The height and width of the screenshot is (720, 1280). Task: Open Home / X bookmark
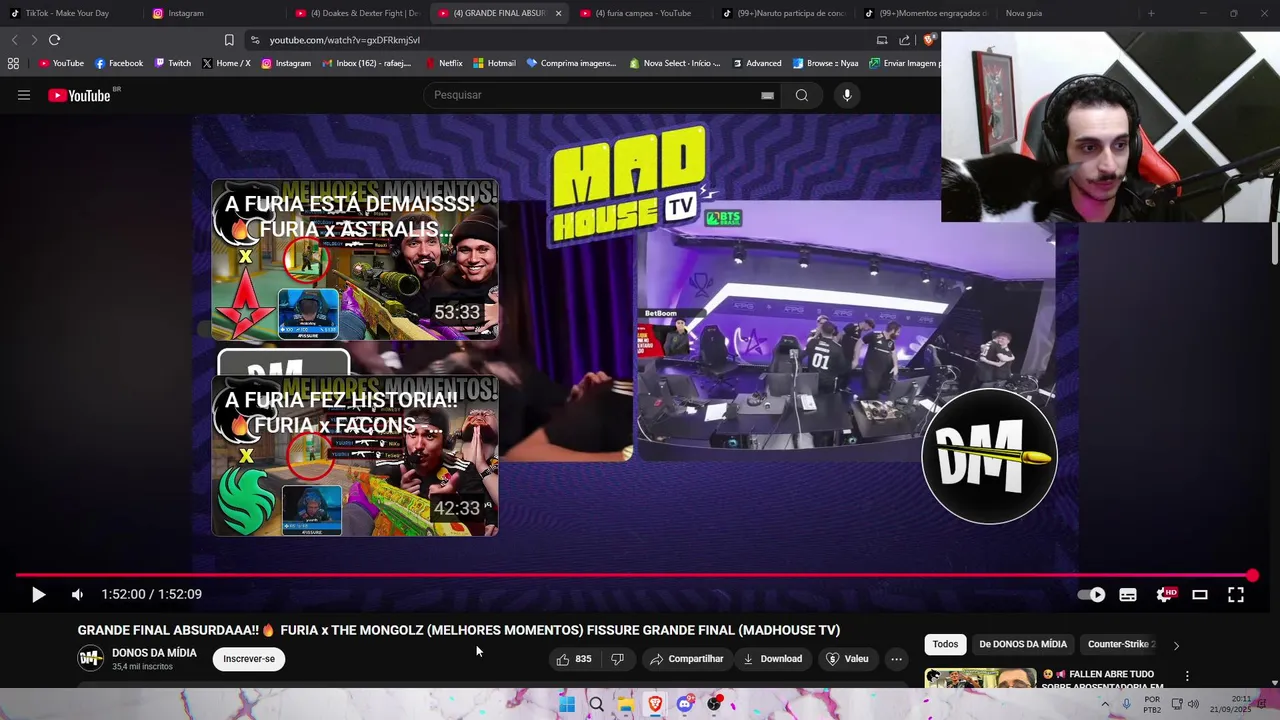tap(226, 63)
